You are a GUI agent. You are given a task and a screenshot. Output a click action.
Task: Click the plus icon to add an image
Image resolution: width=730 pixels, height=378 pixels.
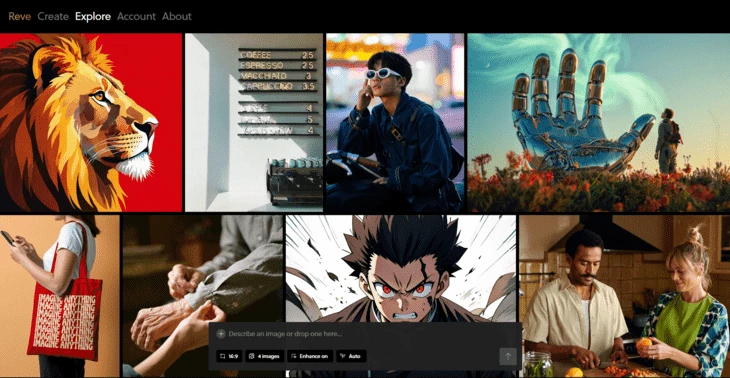[x=221, y=334]
